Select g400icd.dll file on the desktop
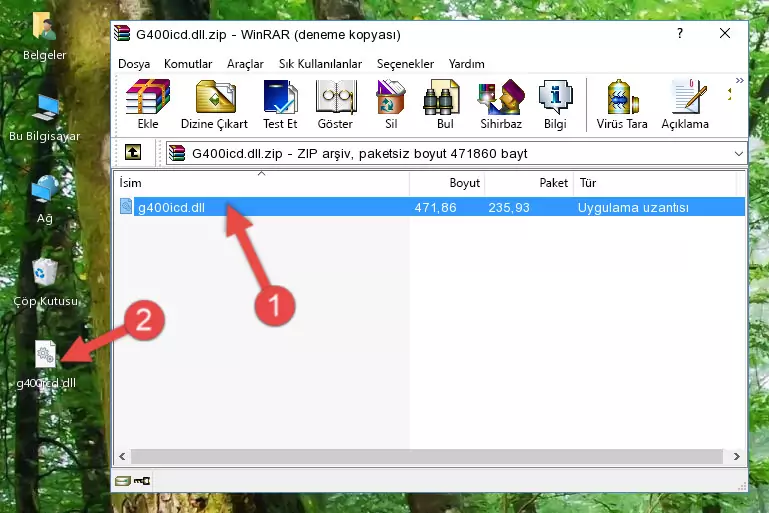Viewport: 769px width, 513px height. [x=46, y=365]
